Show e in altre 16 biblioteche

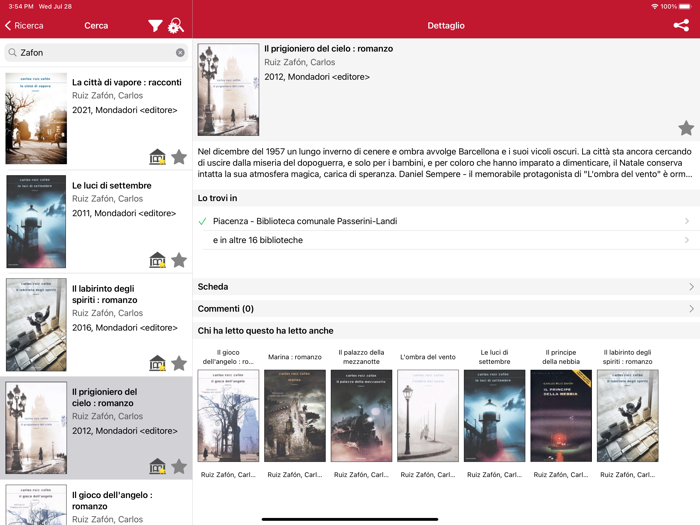tap(258, 240)
